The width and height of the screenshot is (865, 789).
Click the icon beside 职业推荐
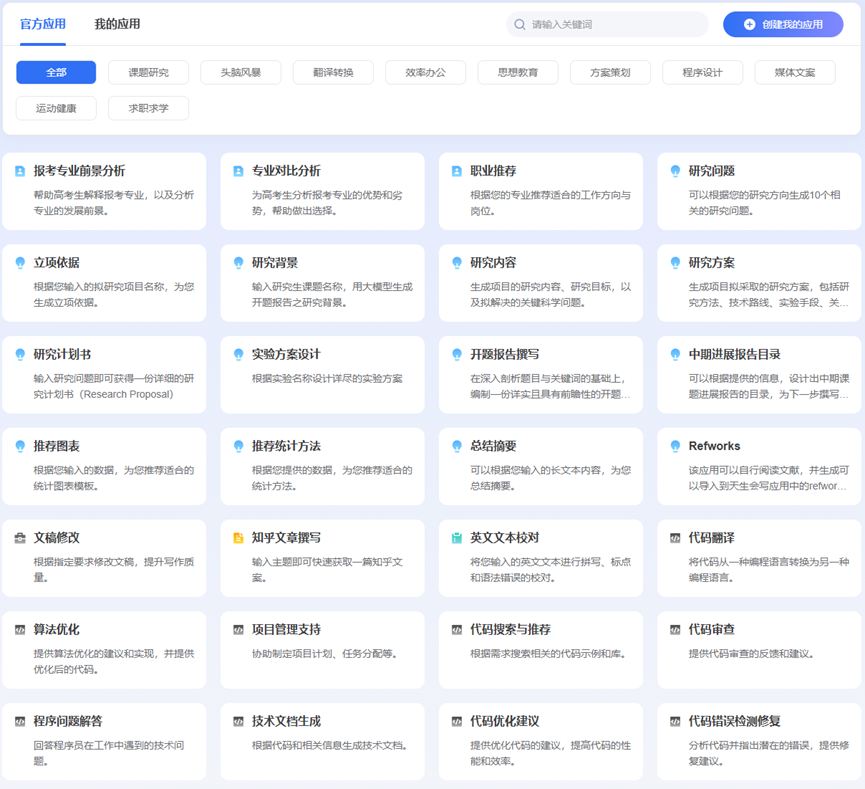point(457,171)
